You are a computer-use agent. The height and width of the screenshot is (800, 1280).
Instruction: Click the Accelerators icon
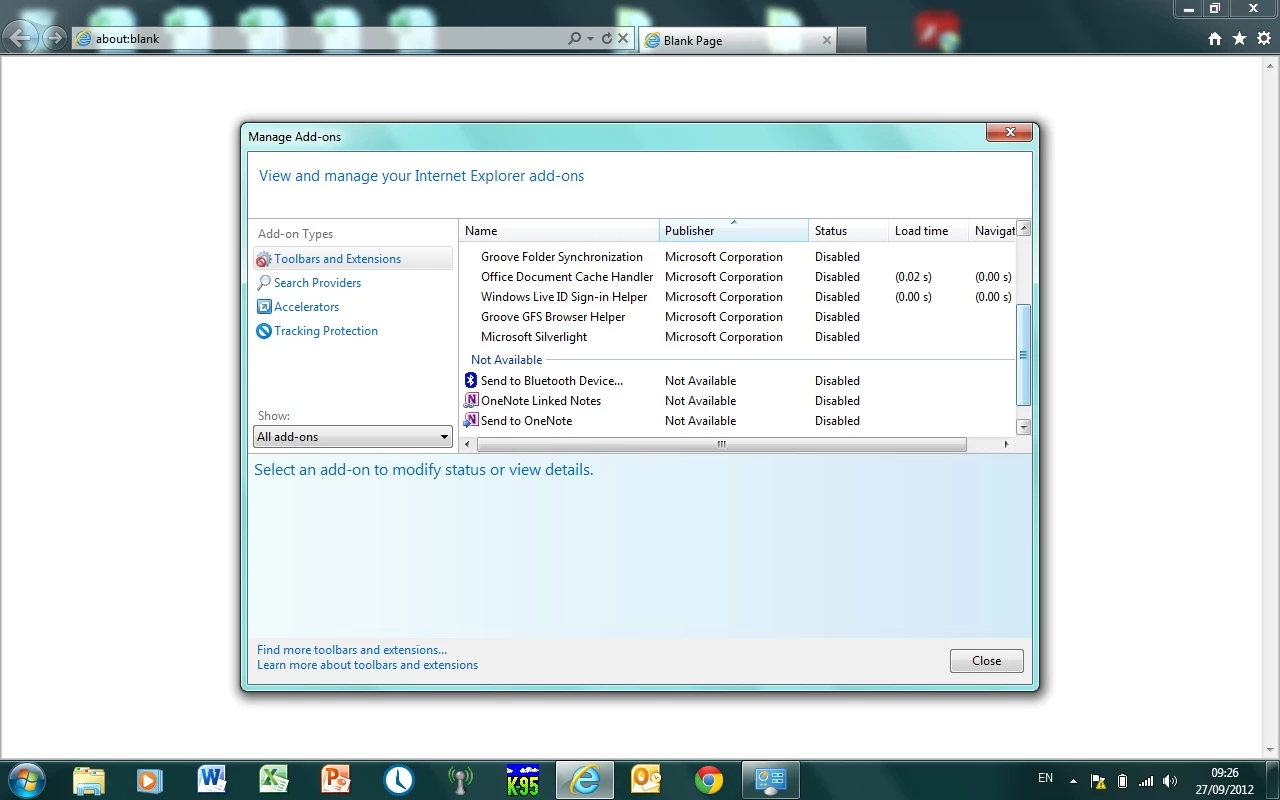pos(264,307)
